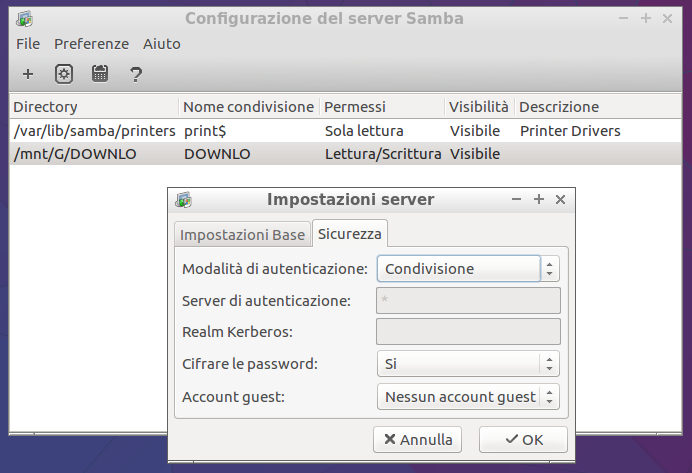Minimize the Impostazioni server dialog

tap(516, 199)
